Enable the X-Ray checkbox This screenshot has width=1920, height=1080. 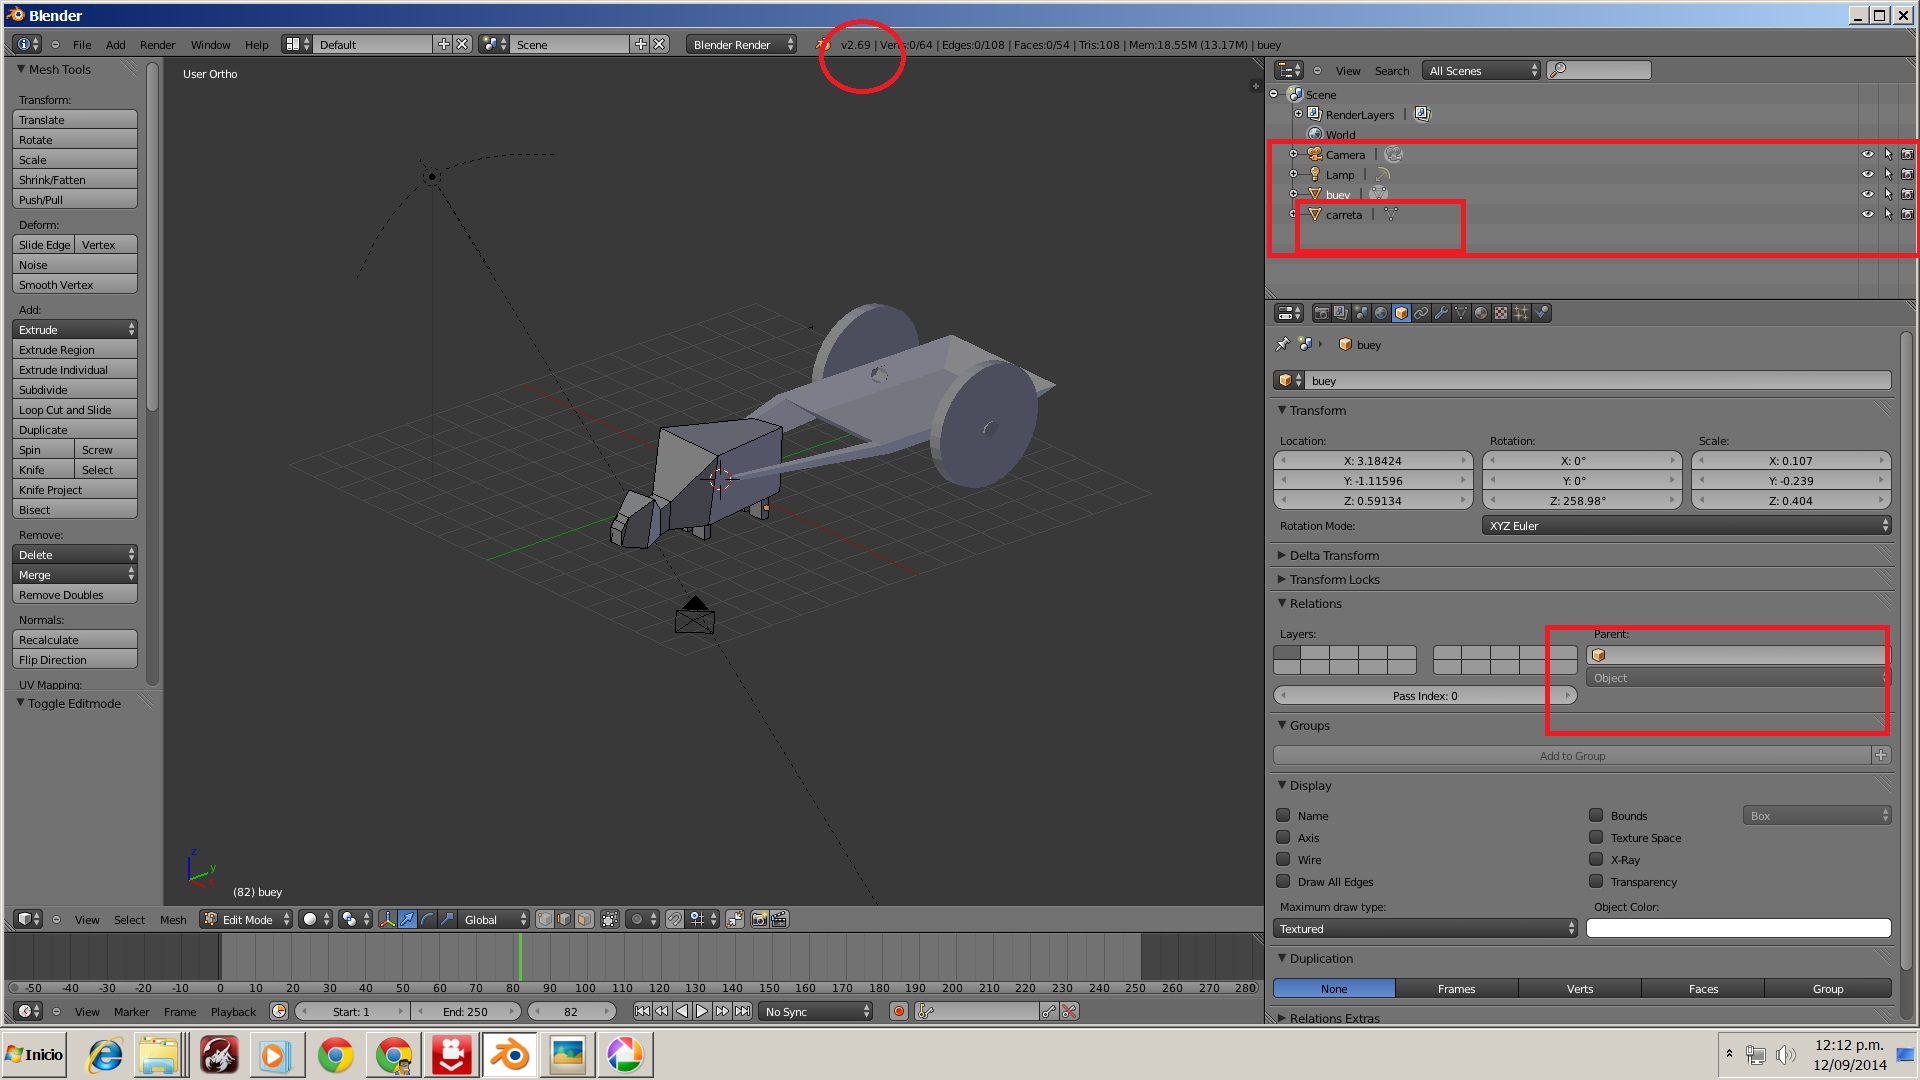[x=1596, y=859]
